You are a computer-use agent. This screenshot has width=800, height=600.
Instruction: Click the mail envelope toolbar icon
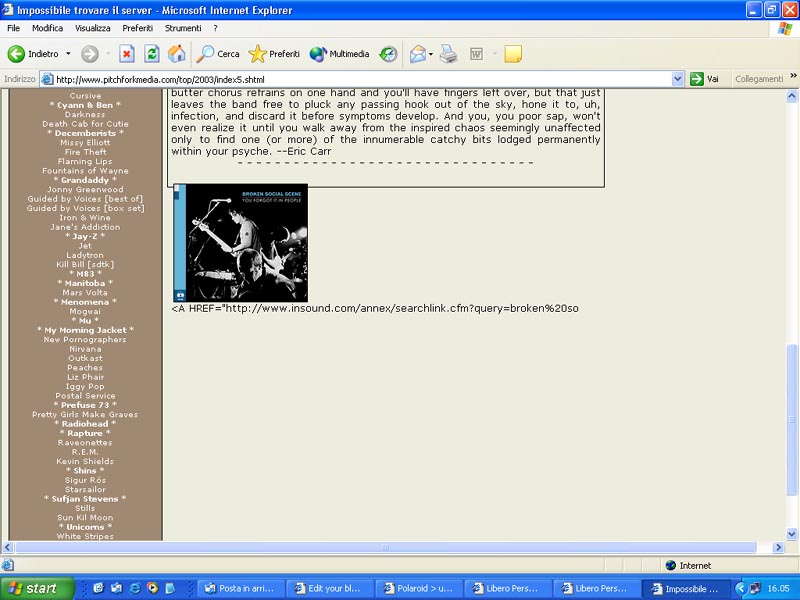417,54
